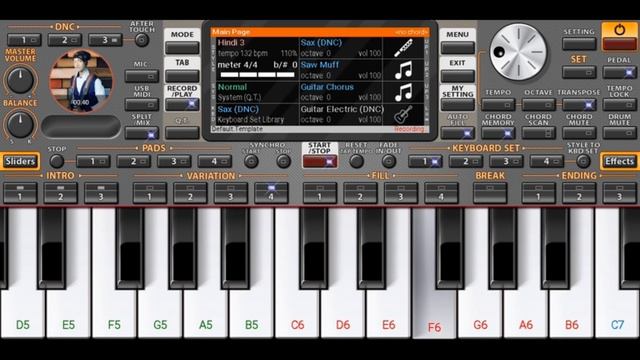Click the Reset Tap Tempo round button

356,161
